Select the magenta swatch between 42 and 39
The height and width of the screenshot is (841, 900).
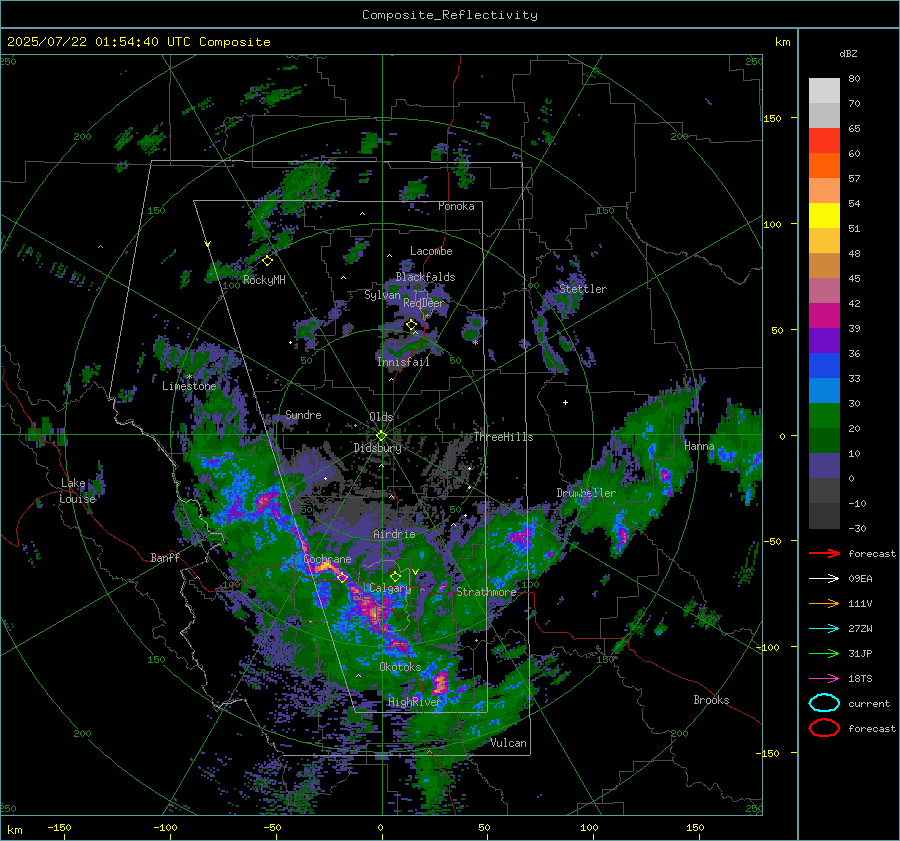[x=824, y=315]
